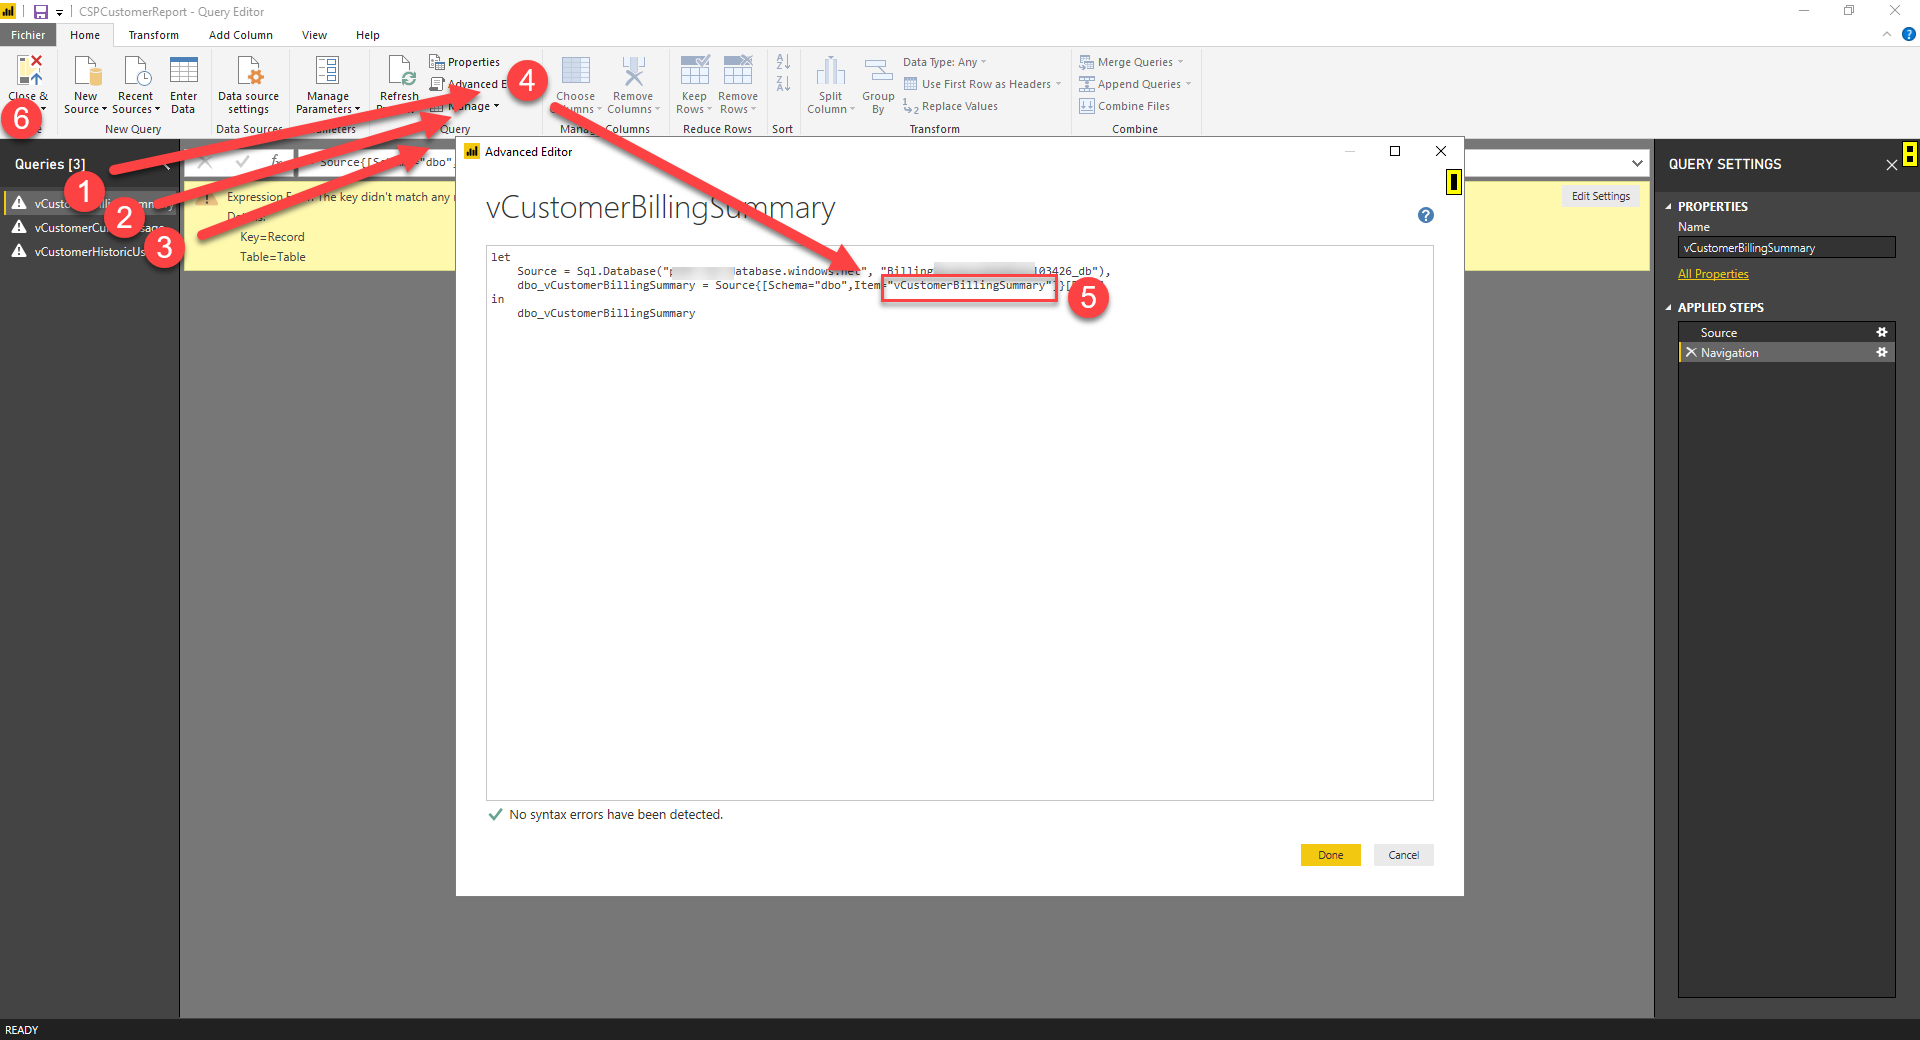Click inside the Advanced Editor code area

(x=959, y=523)
